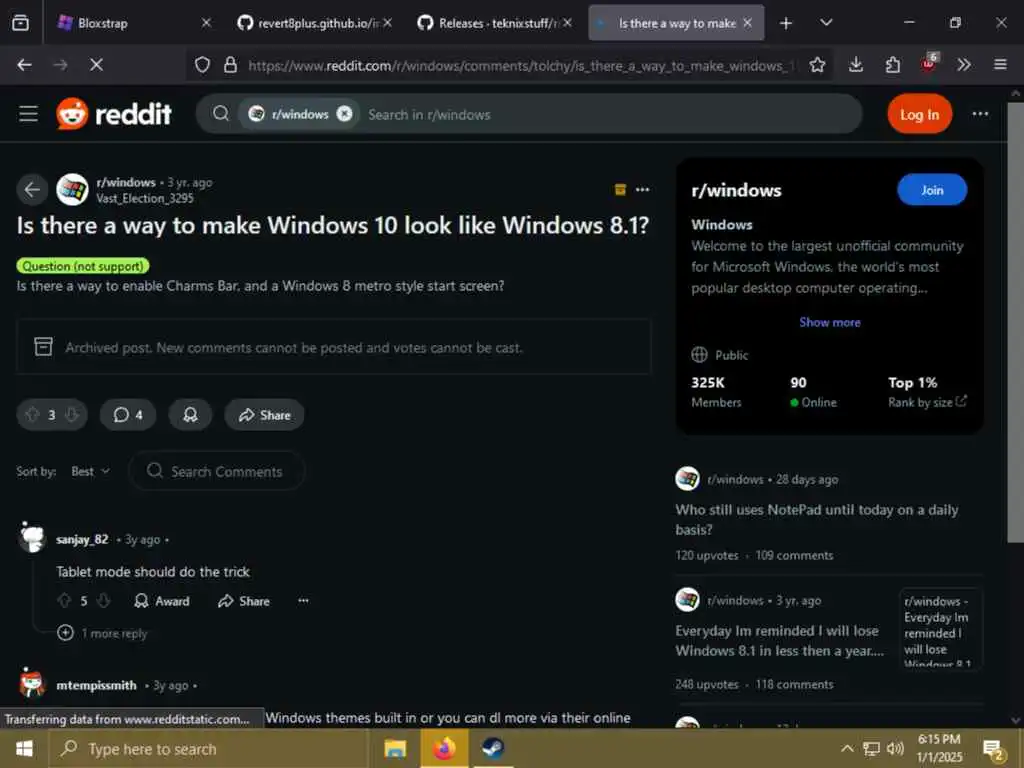The image size is (1024, 768).
Task: Join the r/windows community
Action: [932, 190]
